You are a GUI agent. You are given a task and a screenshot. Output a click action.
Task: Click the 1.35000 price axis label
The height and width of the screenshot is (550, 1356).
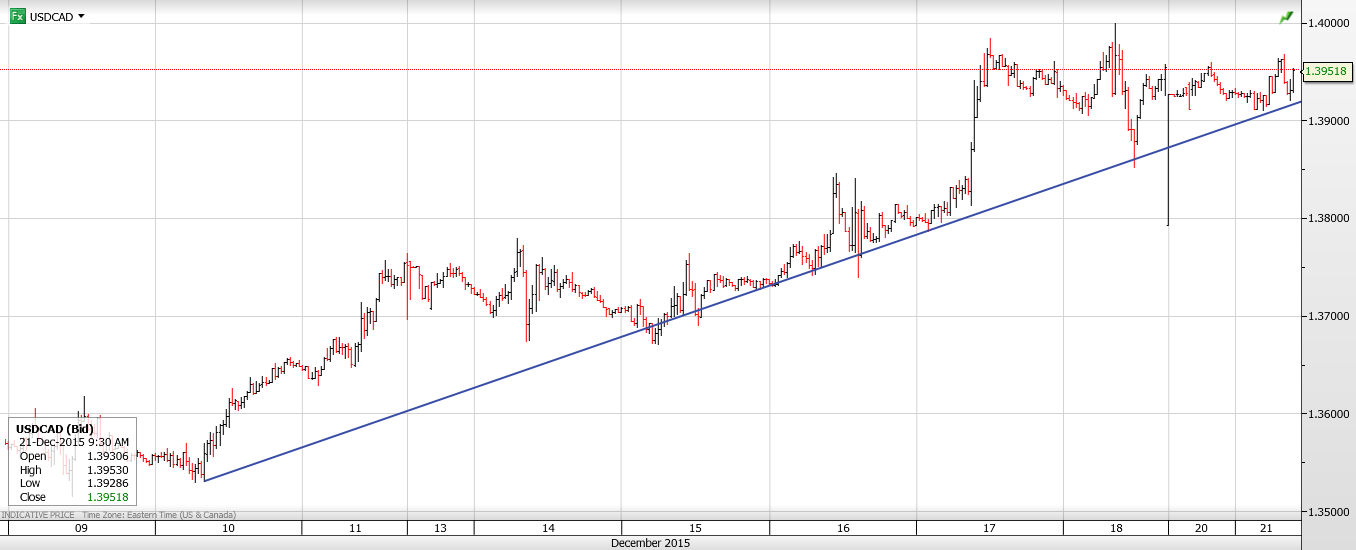pos(1327,512)
